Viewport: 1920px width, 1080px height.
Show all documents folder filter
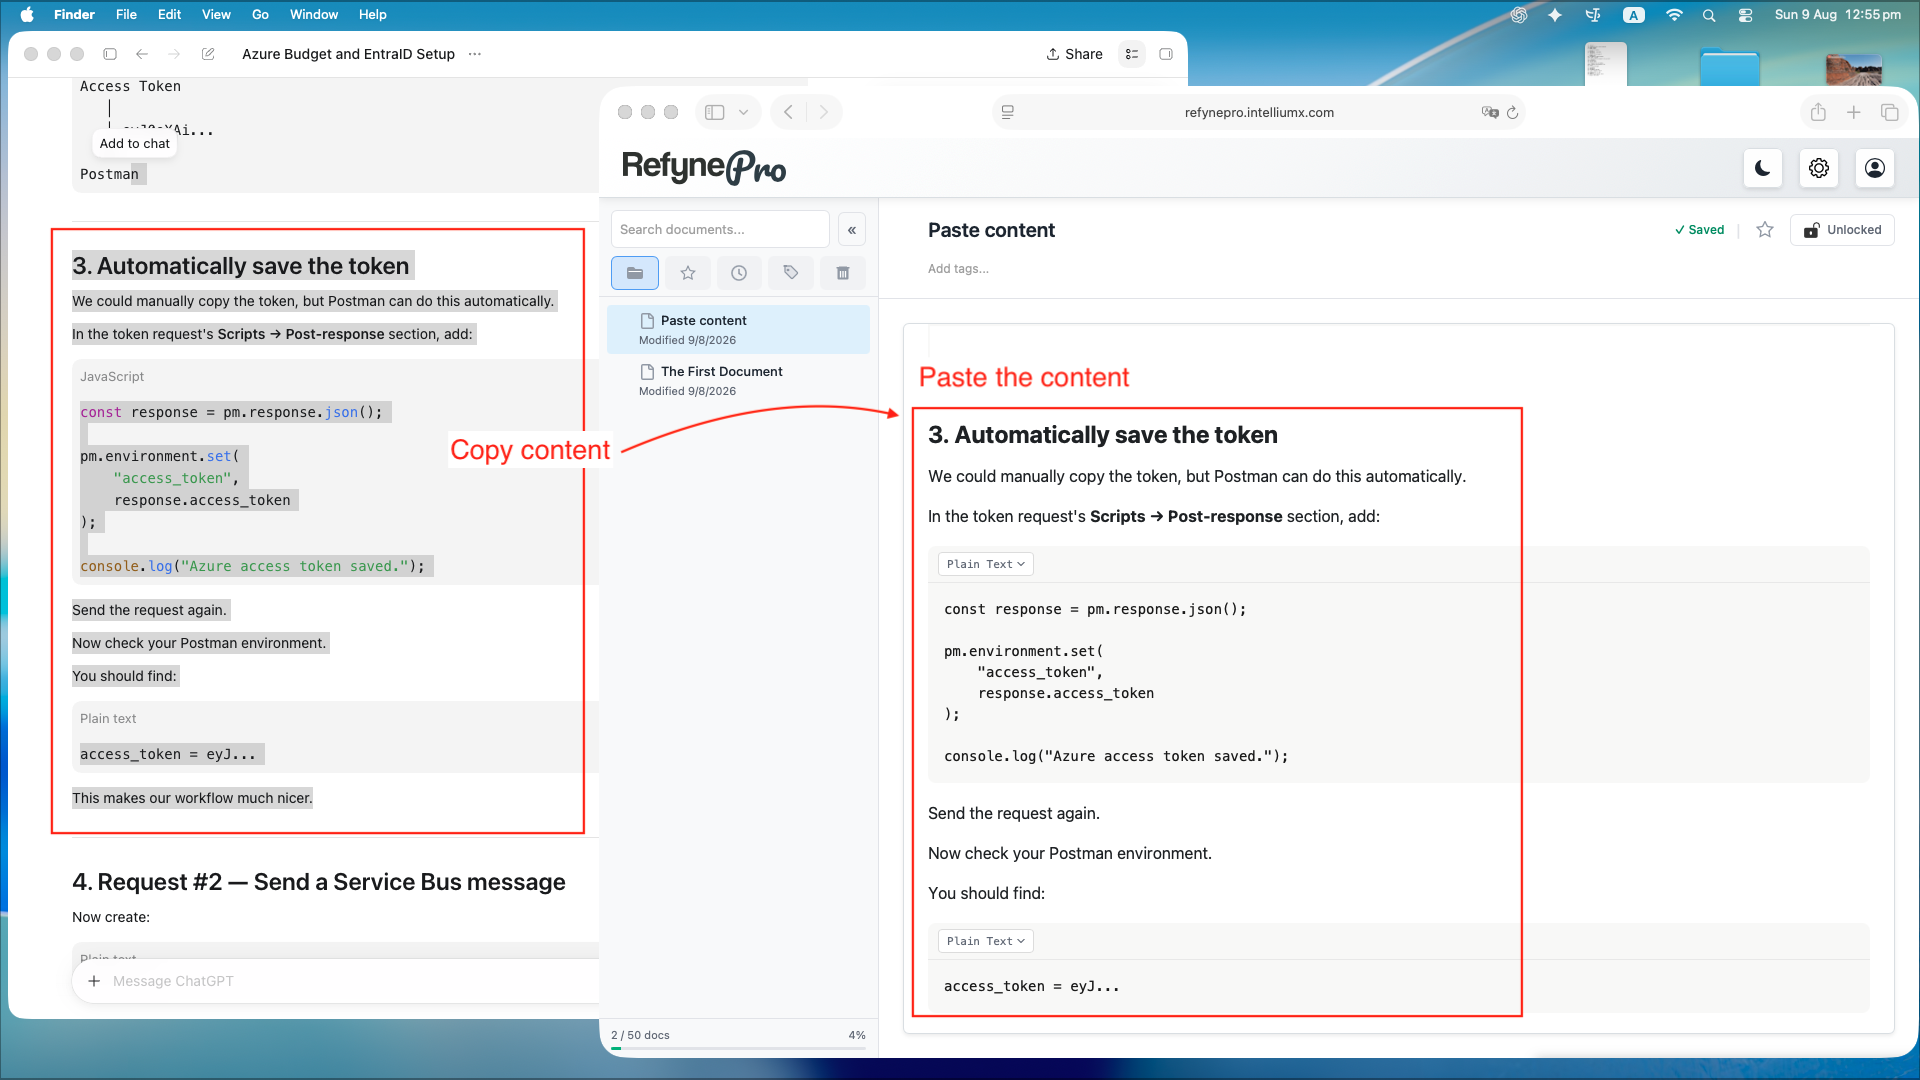(635, 273)
